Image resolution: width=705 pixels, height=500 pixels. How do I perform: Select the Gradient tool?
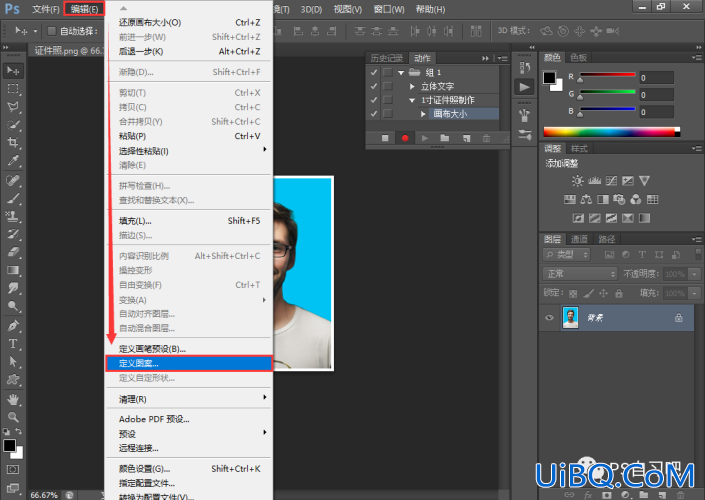[13, 270]
